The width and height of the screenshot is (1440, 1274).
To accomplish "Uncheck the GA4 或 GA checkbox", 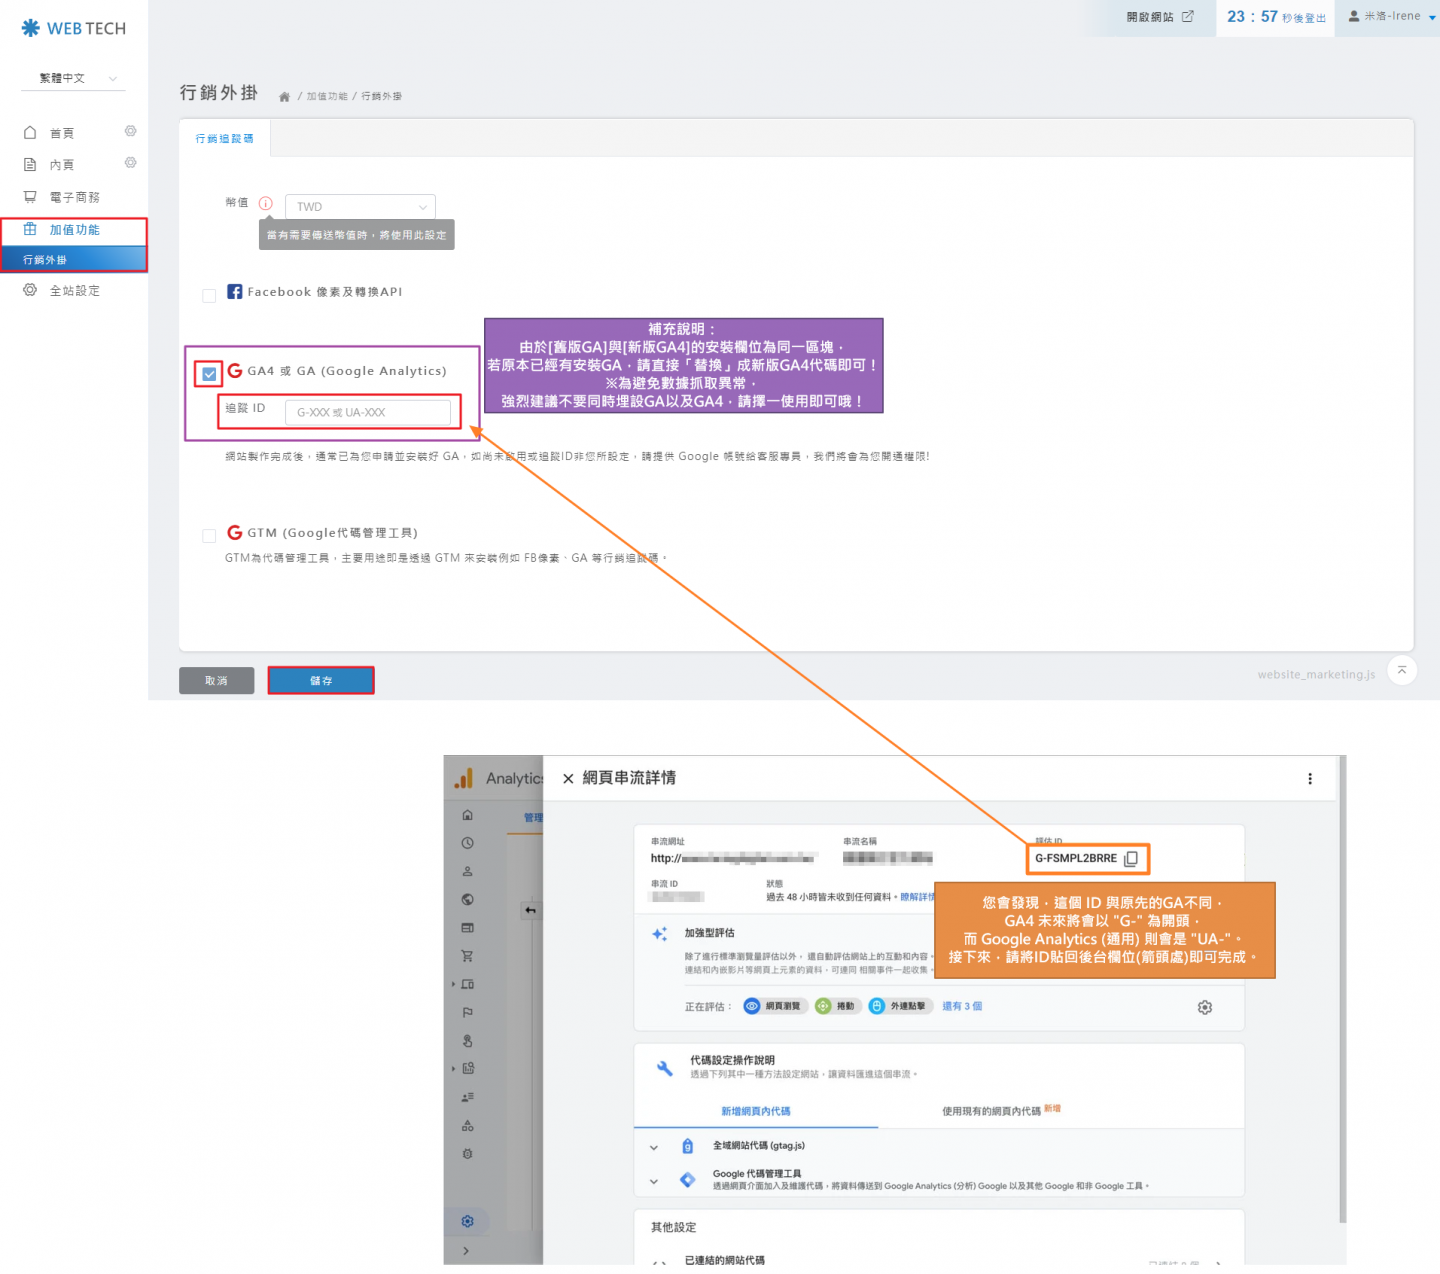I will [209, 374].
